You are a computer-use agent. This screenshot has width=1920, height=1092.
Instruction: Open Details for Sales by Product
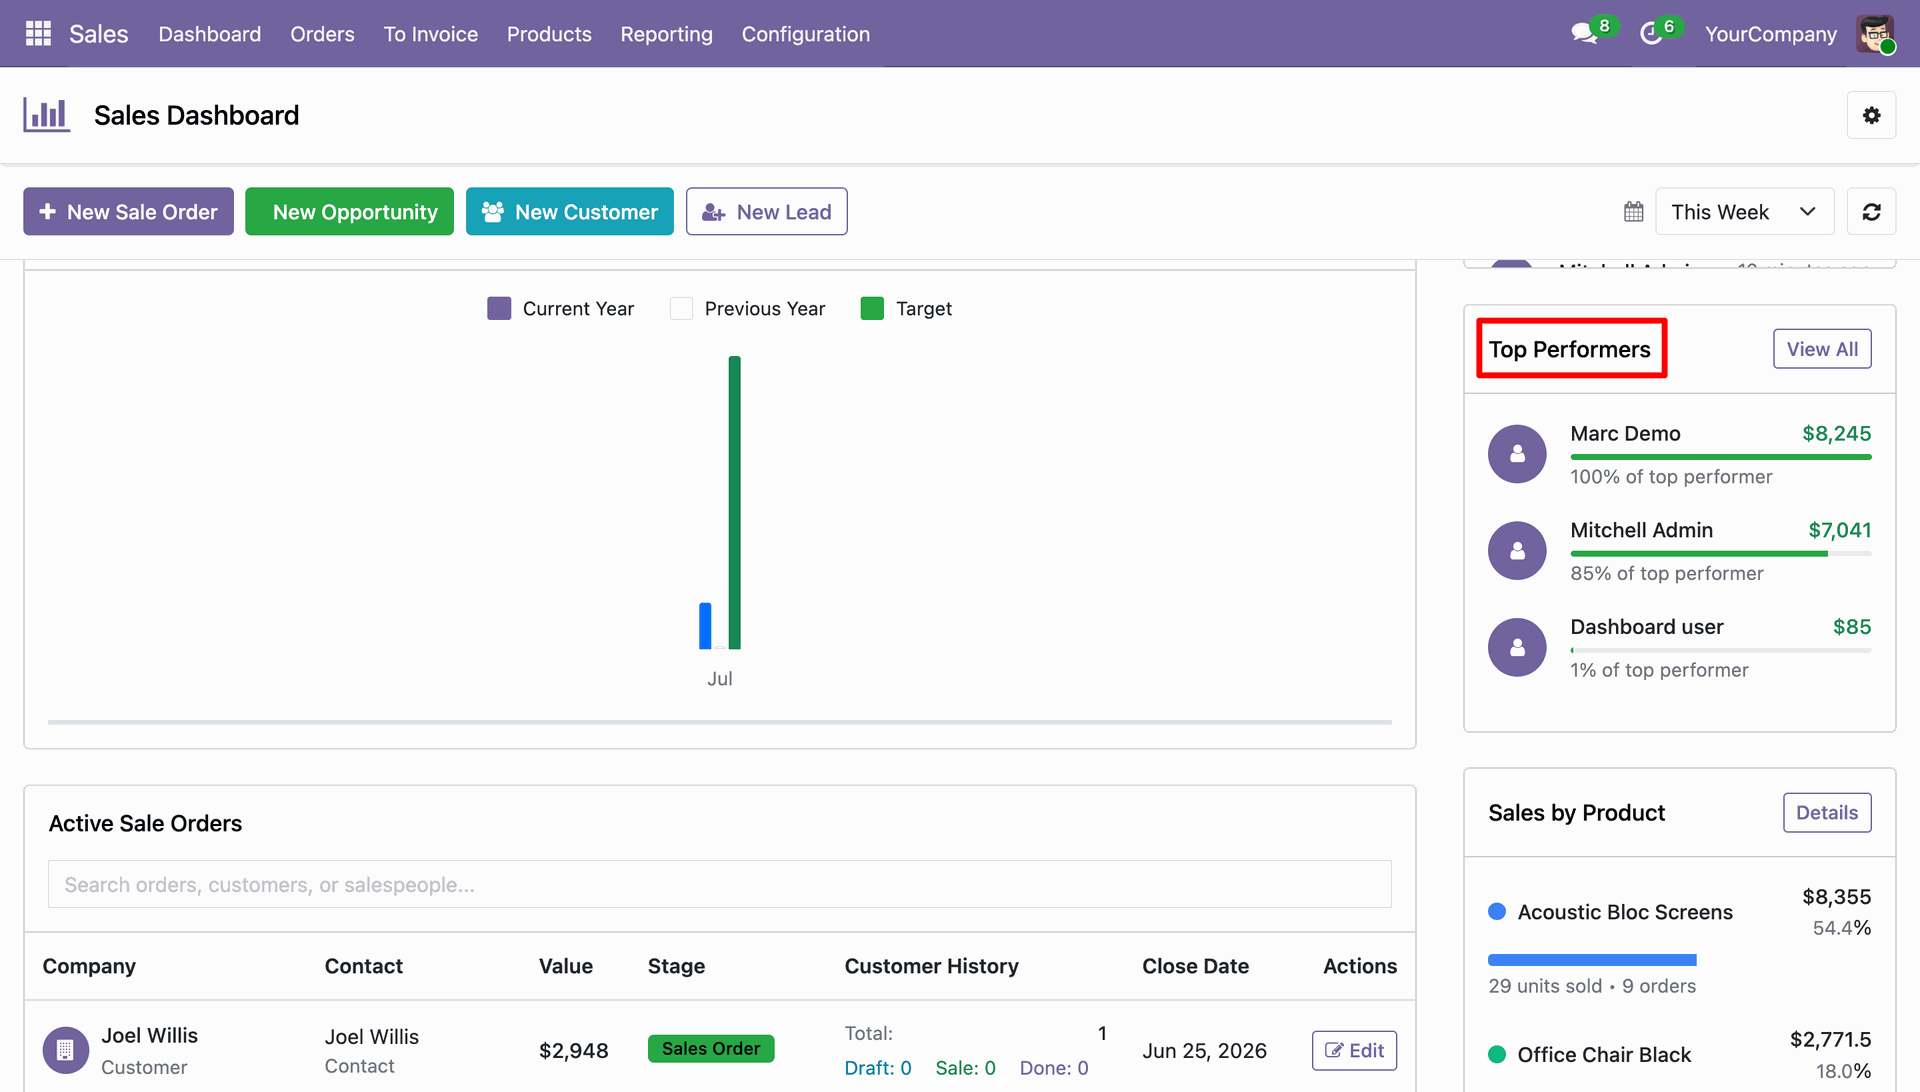tap(1827, 813)
